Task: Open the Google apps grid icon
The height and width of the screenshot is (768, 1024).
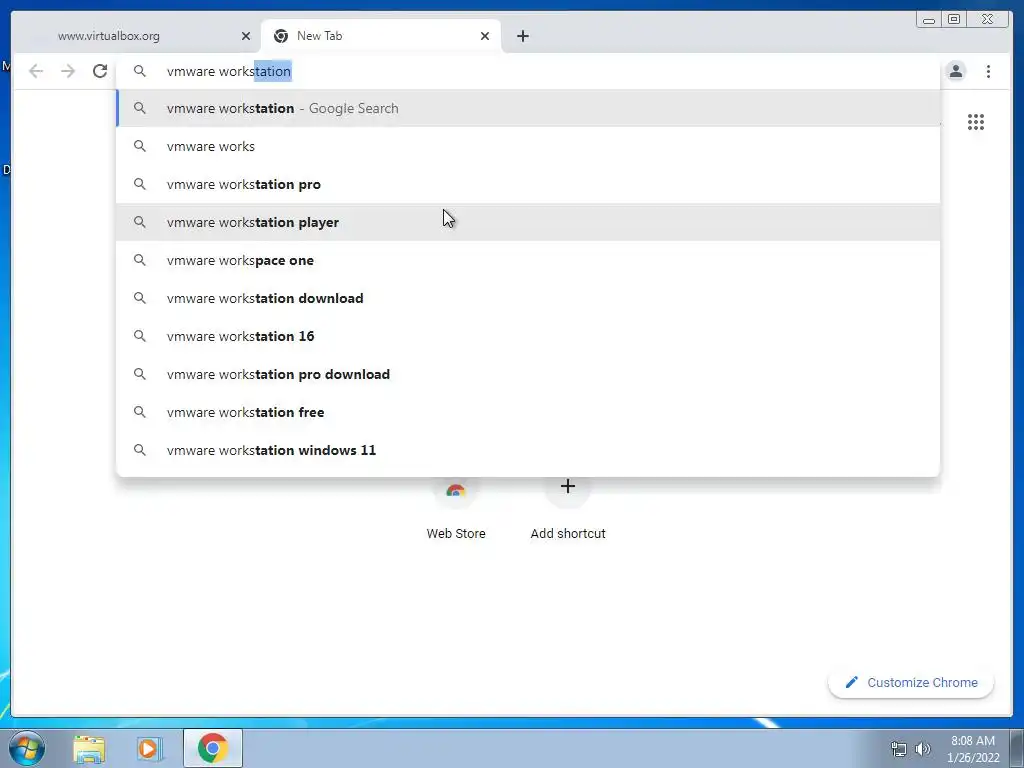Action: (976, 121)
